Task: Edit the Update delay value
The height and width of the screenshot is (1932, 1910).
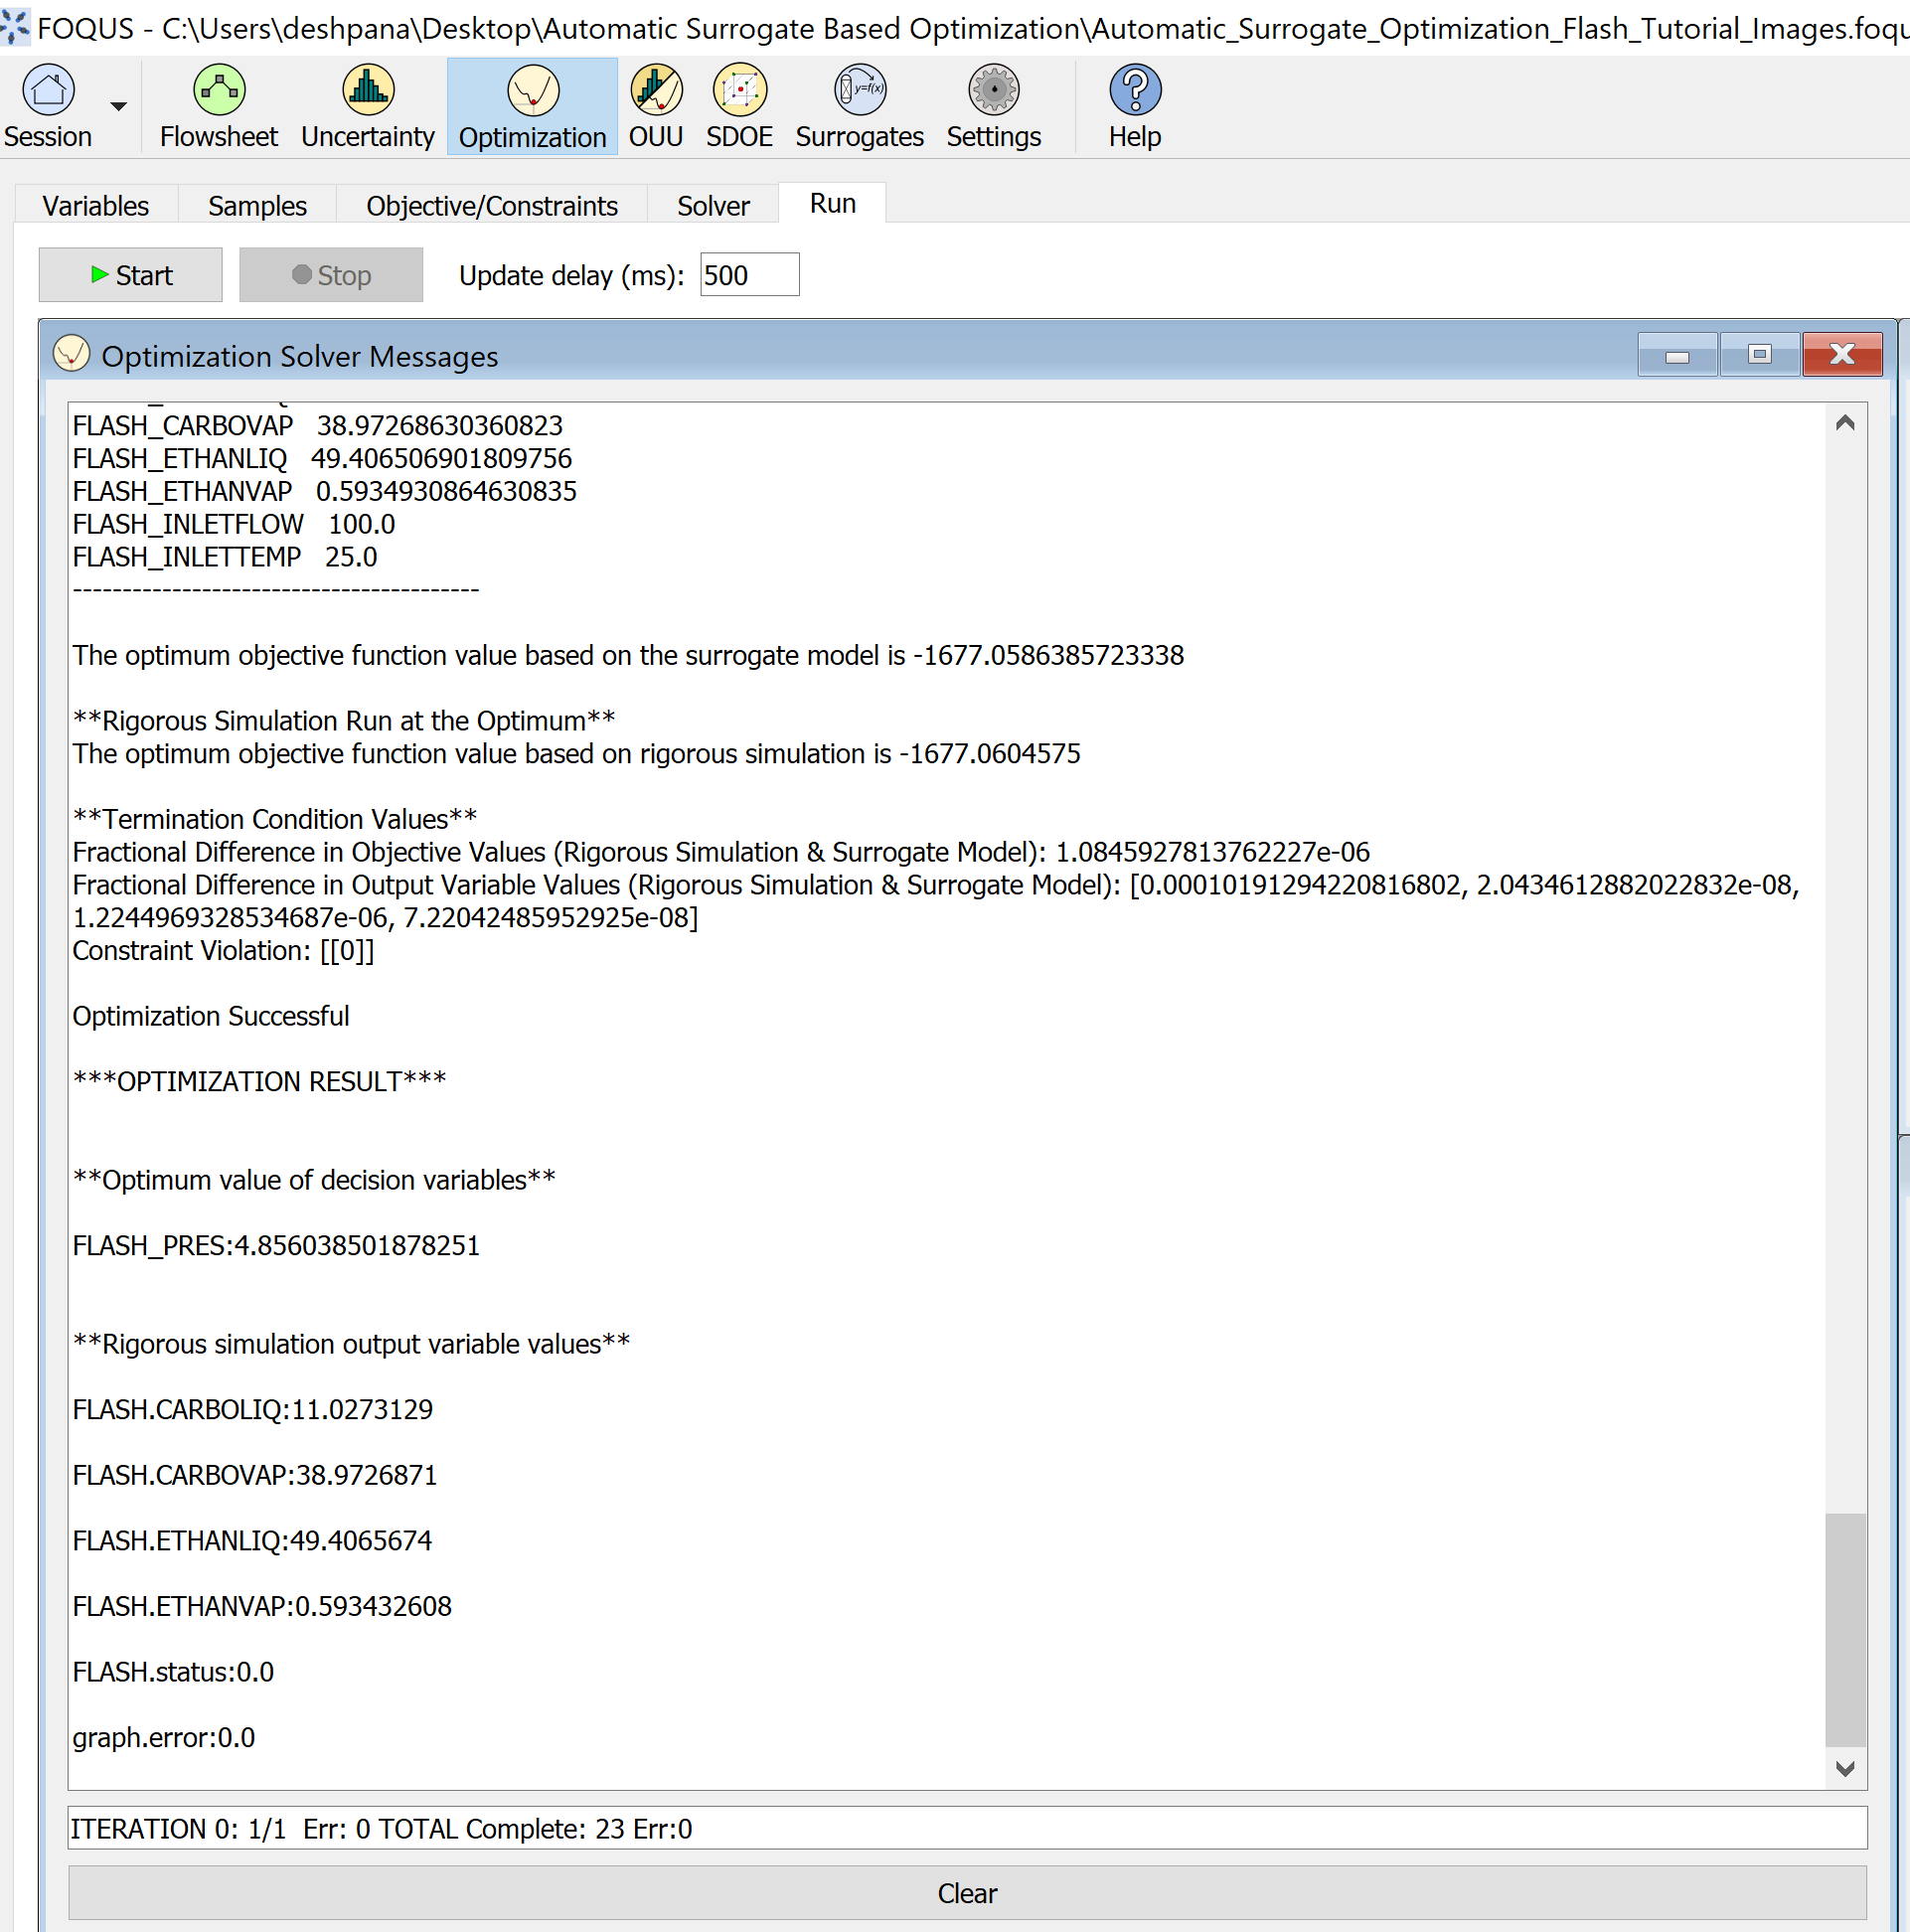Action: tap(748, 274)
